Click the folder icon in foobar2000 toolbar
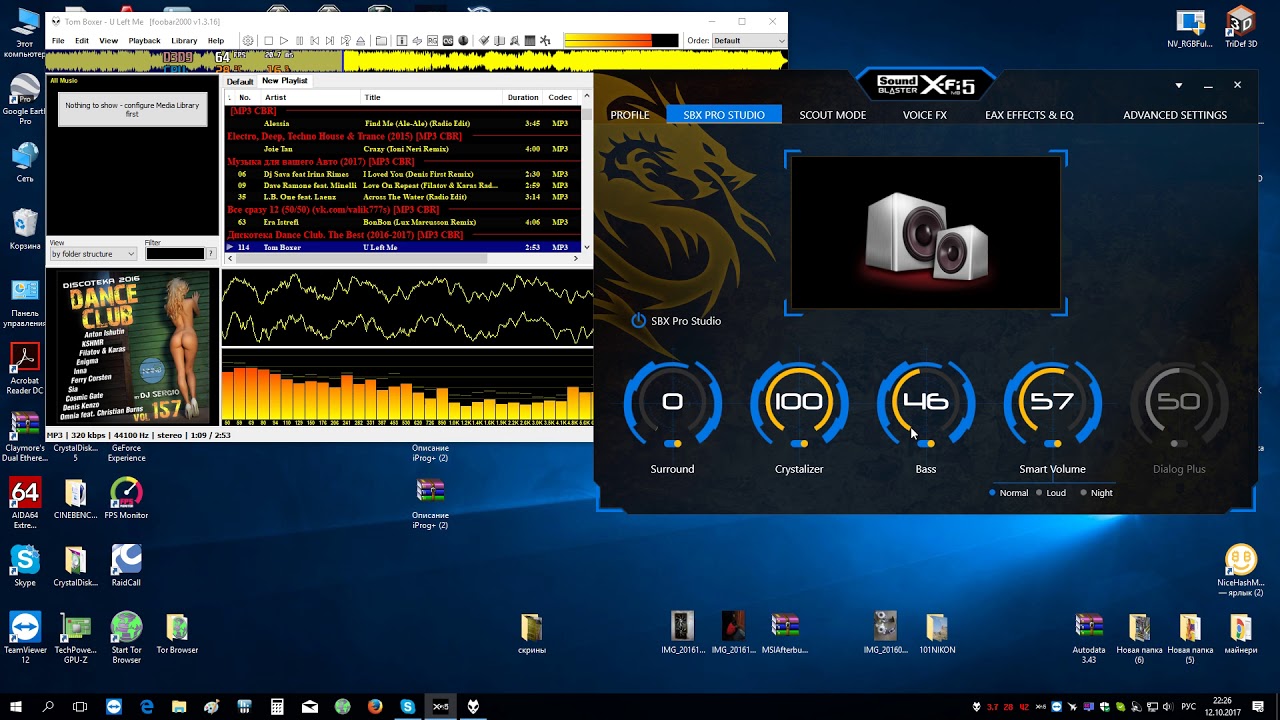 coord(381,41)
